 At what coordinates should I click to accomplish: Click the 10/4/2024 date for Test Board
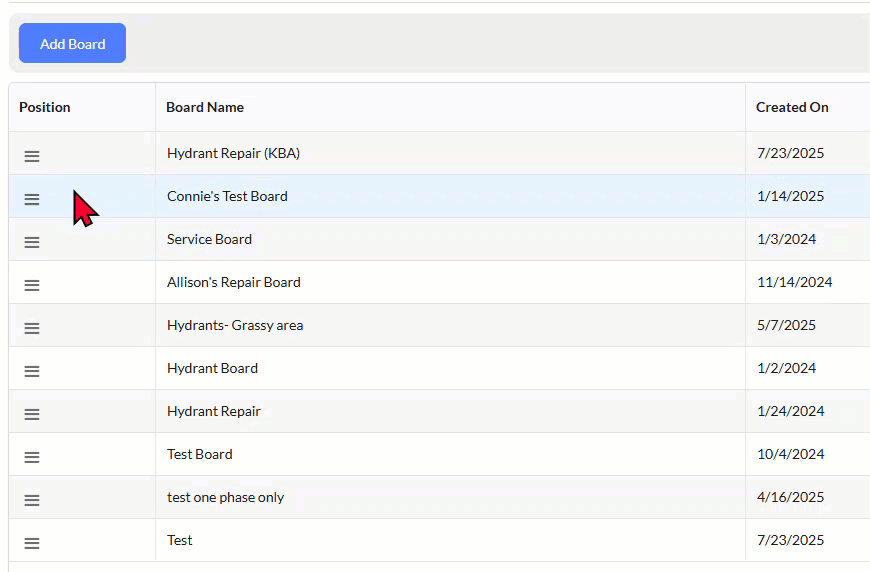tap(790, 454)
